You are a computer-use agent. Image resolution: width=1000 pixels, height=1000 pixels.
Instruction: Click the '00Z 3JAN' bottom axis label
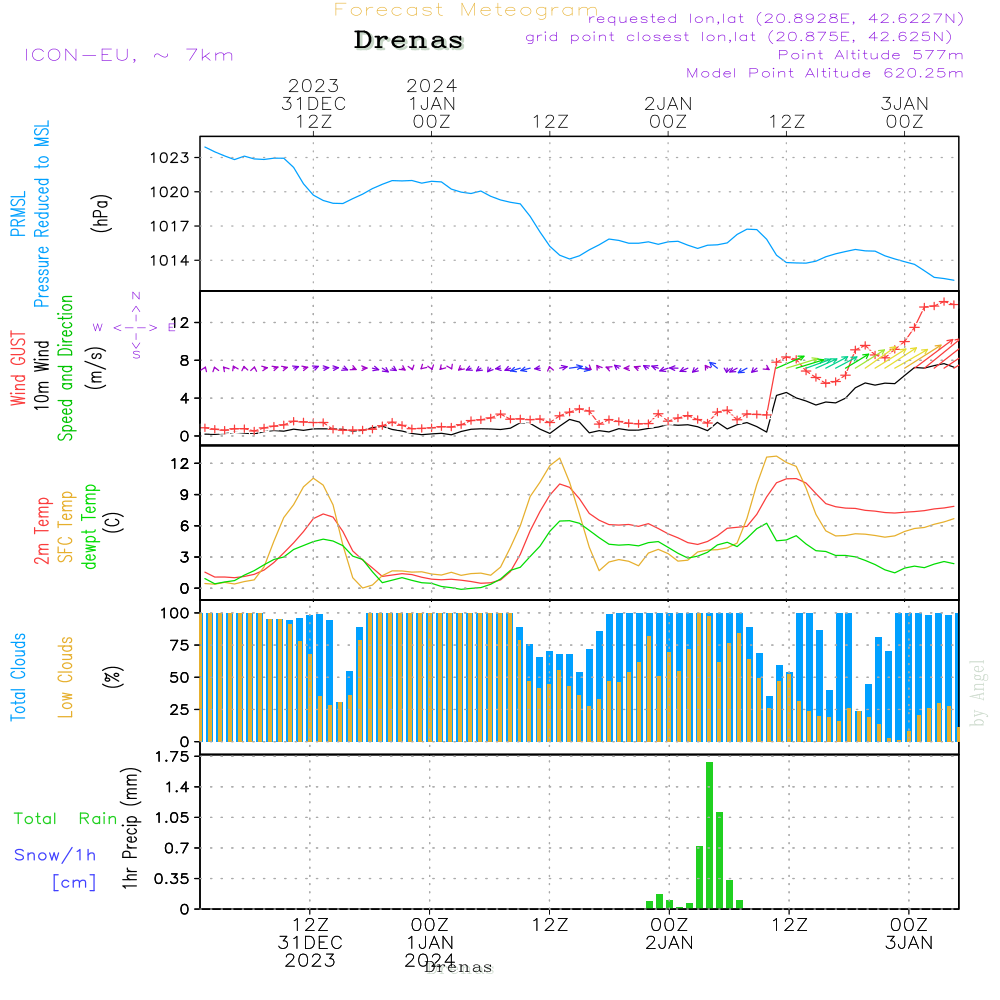coord(909,933)
